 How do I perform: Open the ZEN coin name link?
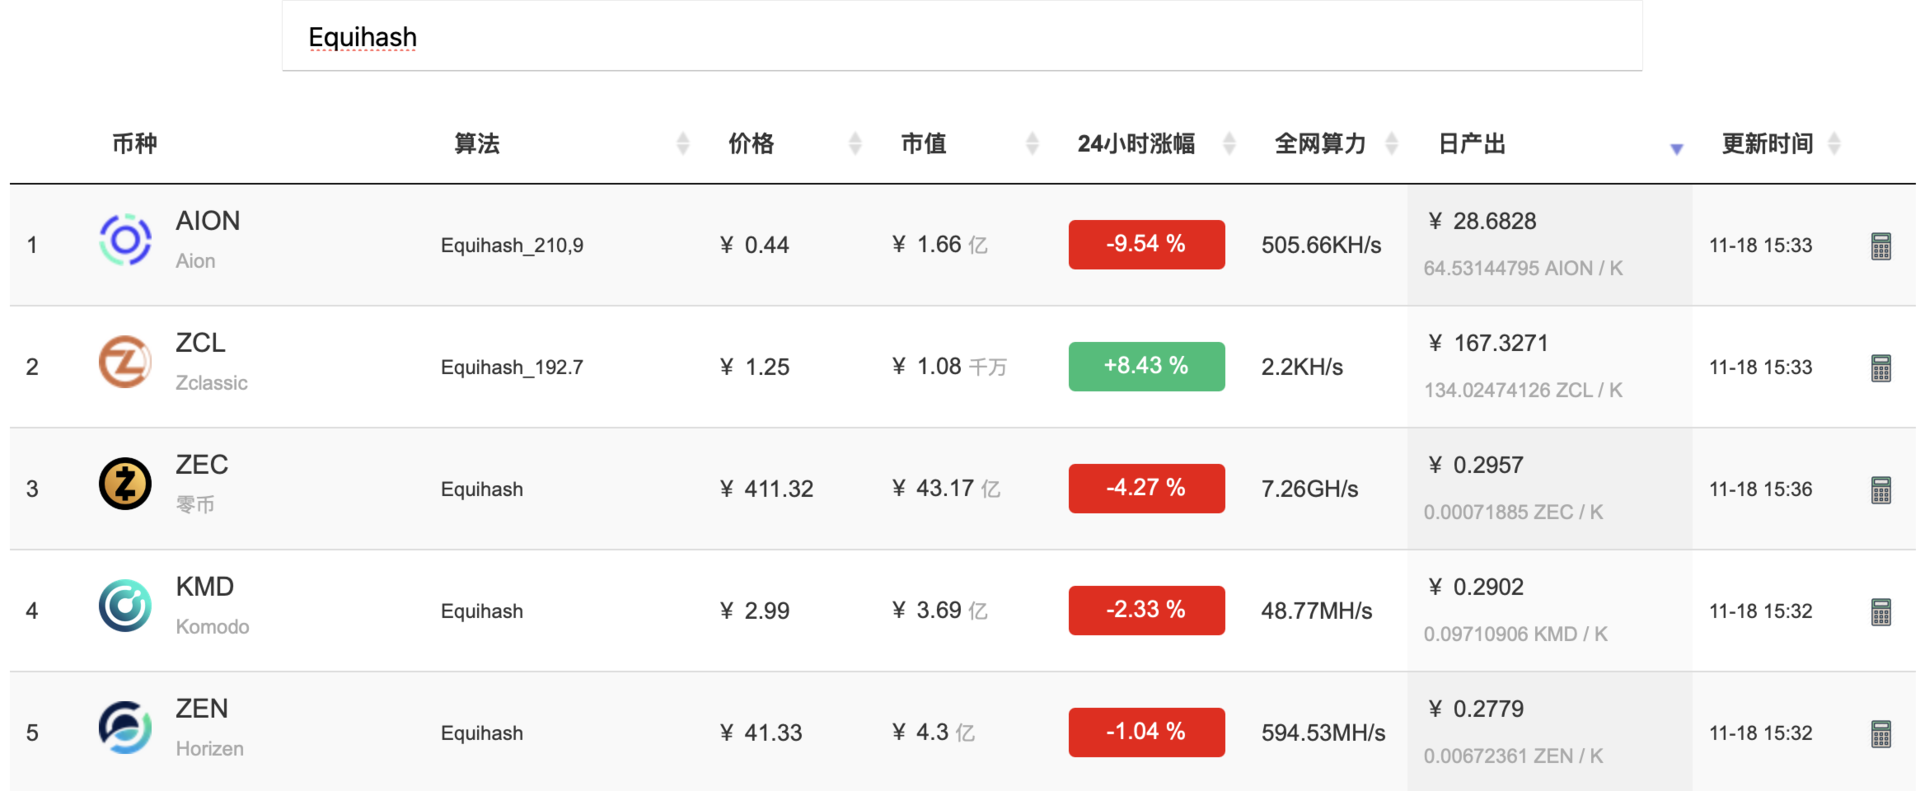pyautogui.click(x=202, y=709)
